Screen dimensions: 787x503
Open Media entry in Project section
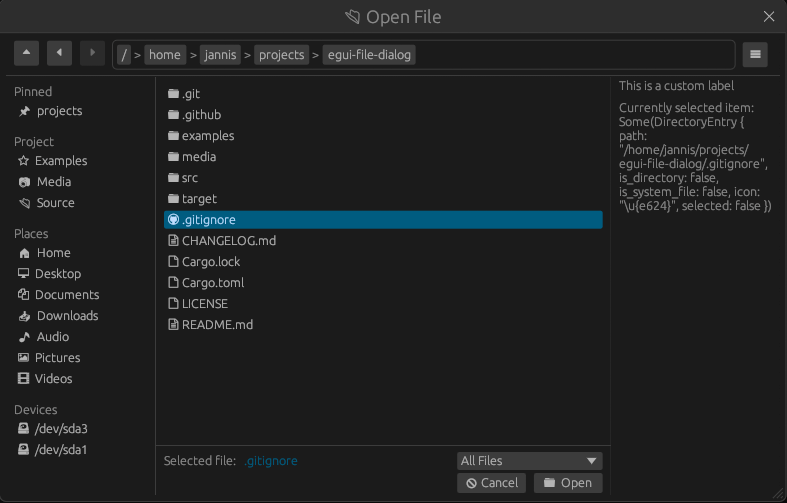coord(53,182)
